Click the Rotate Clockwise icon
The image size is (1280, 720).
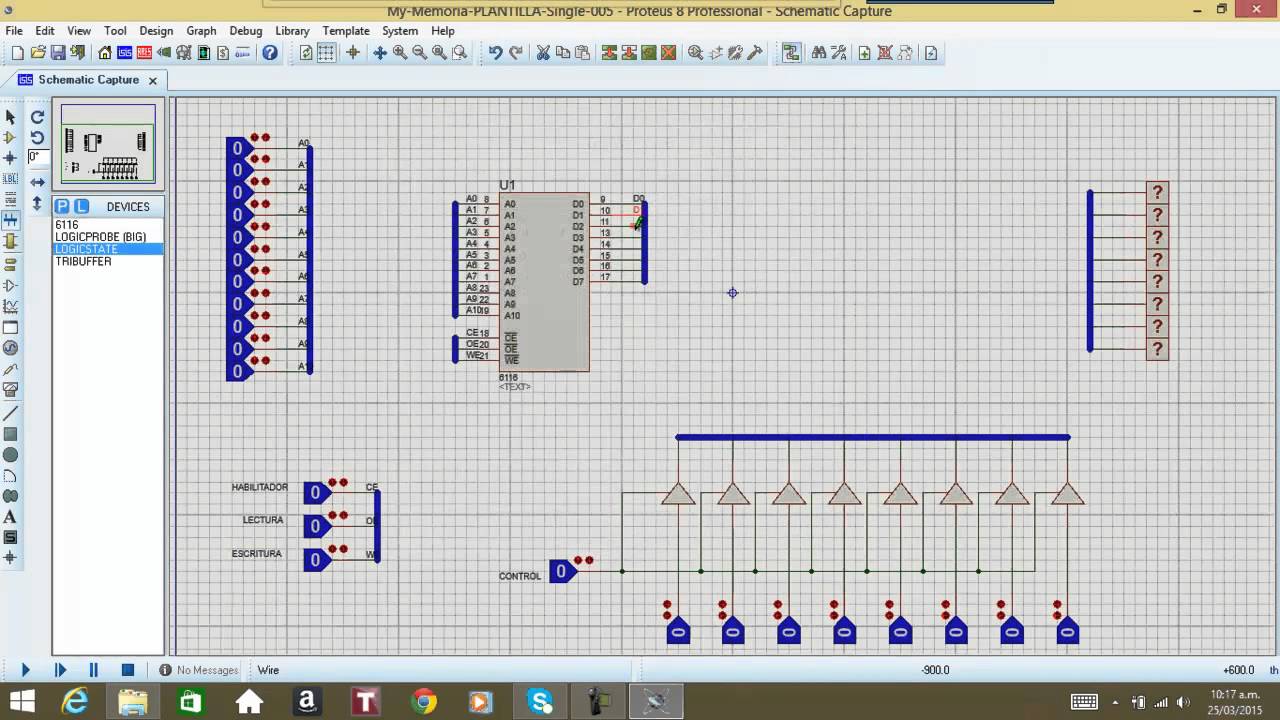click(x=37, y=117)
